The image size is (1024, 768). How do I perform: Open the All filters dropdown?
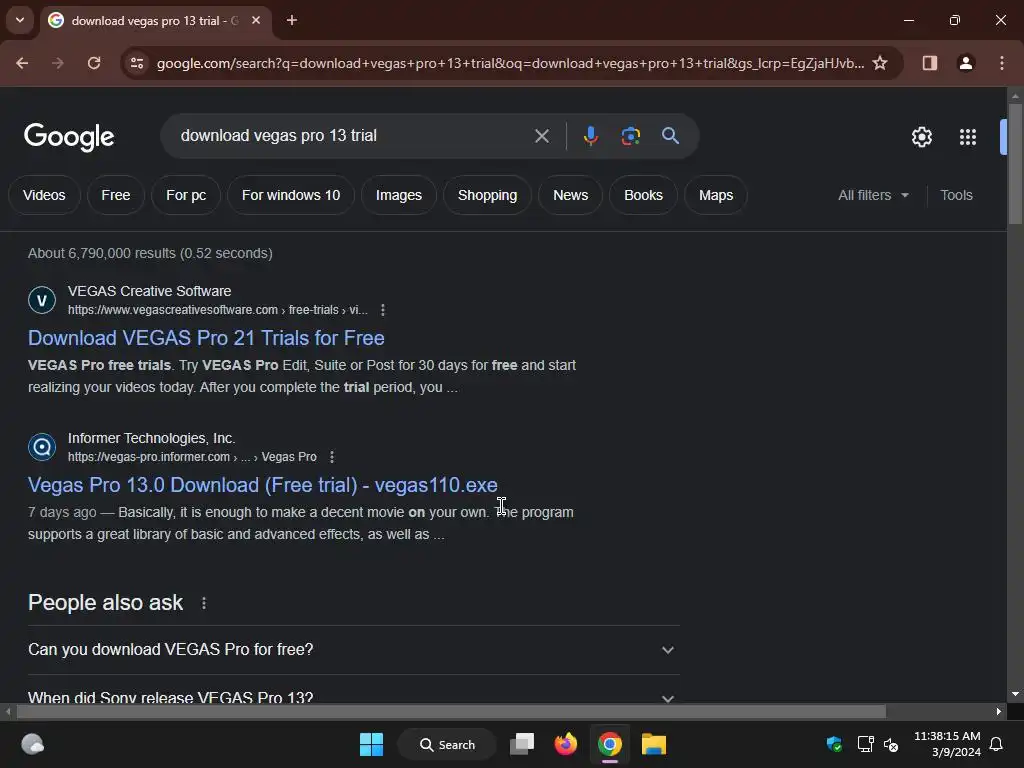coord(873,195)
